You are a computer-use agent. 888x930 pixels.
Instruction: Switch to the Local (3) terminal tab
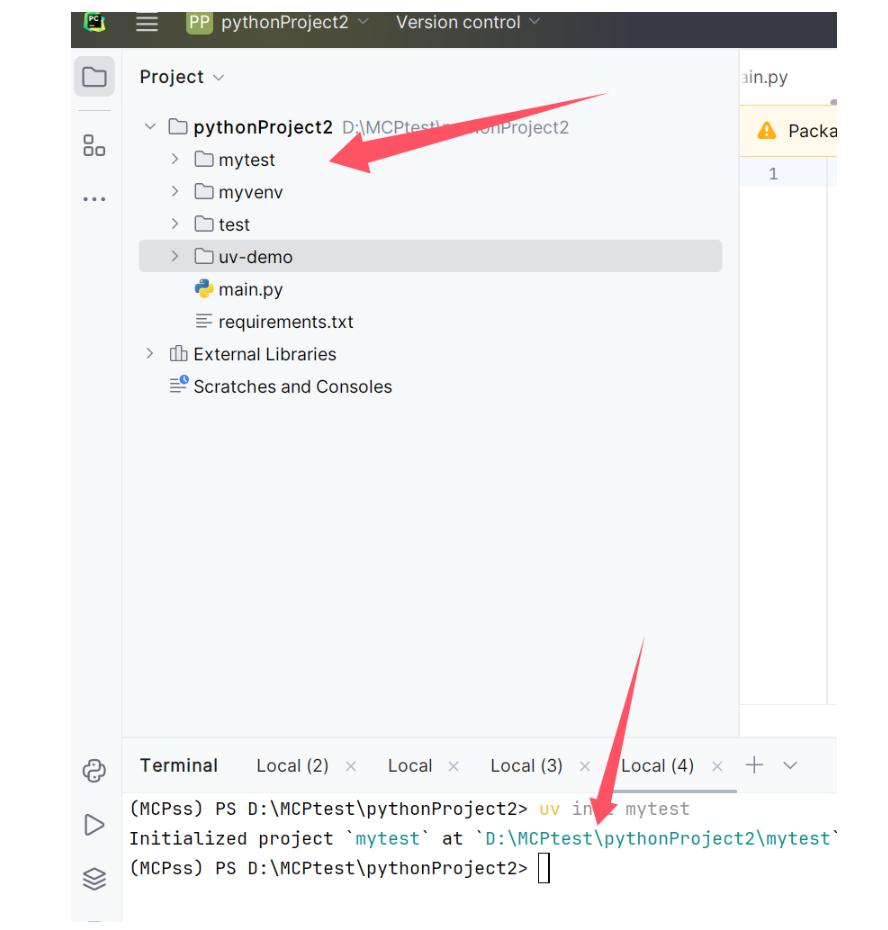click(526, 765)
